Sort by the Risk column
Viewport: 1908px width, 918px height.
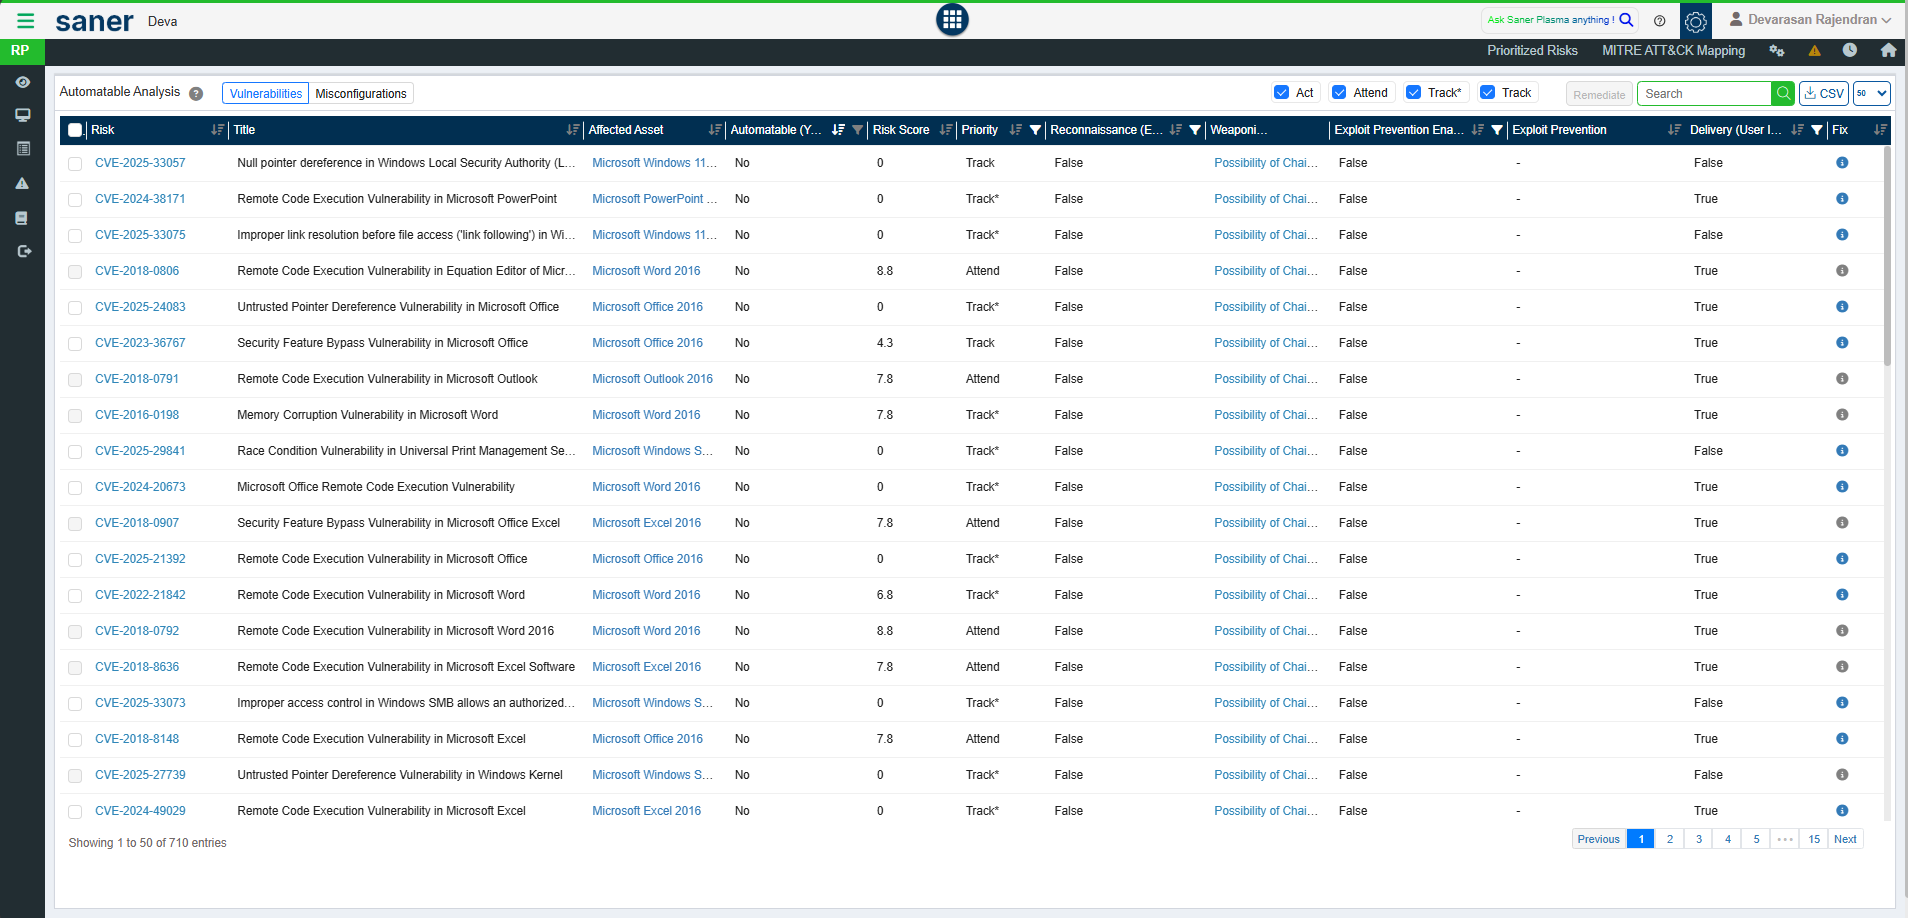[217, 130]
